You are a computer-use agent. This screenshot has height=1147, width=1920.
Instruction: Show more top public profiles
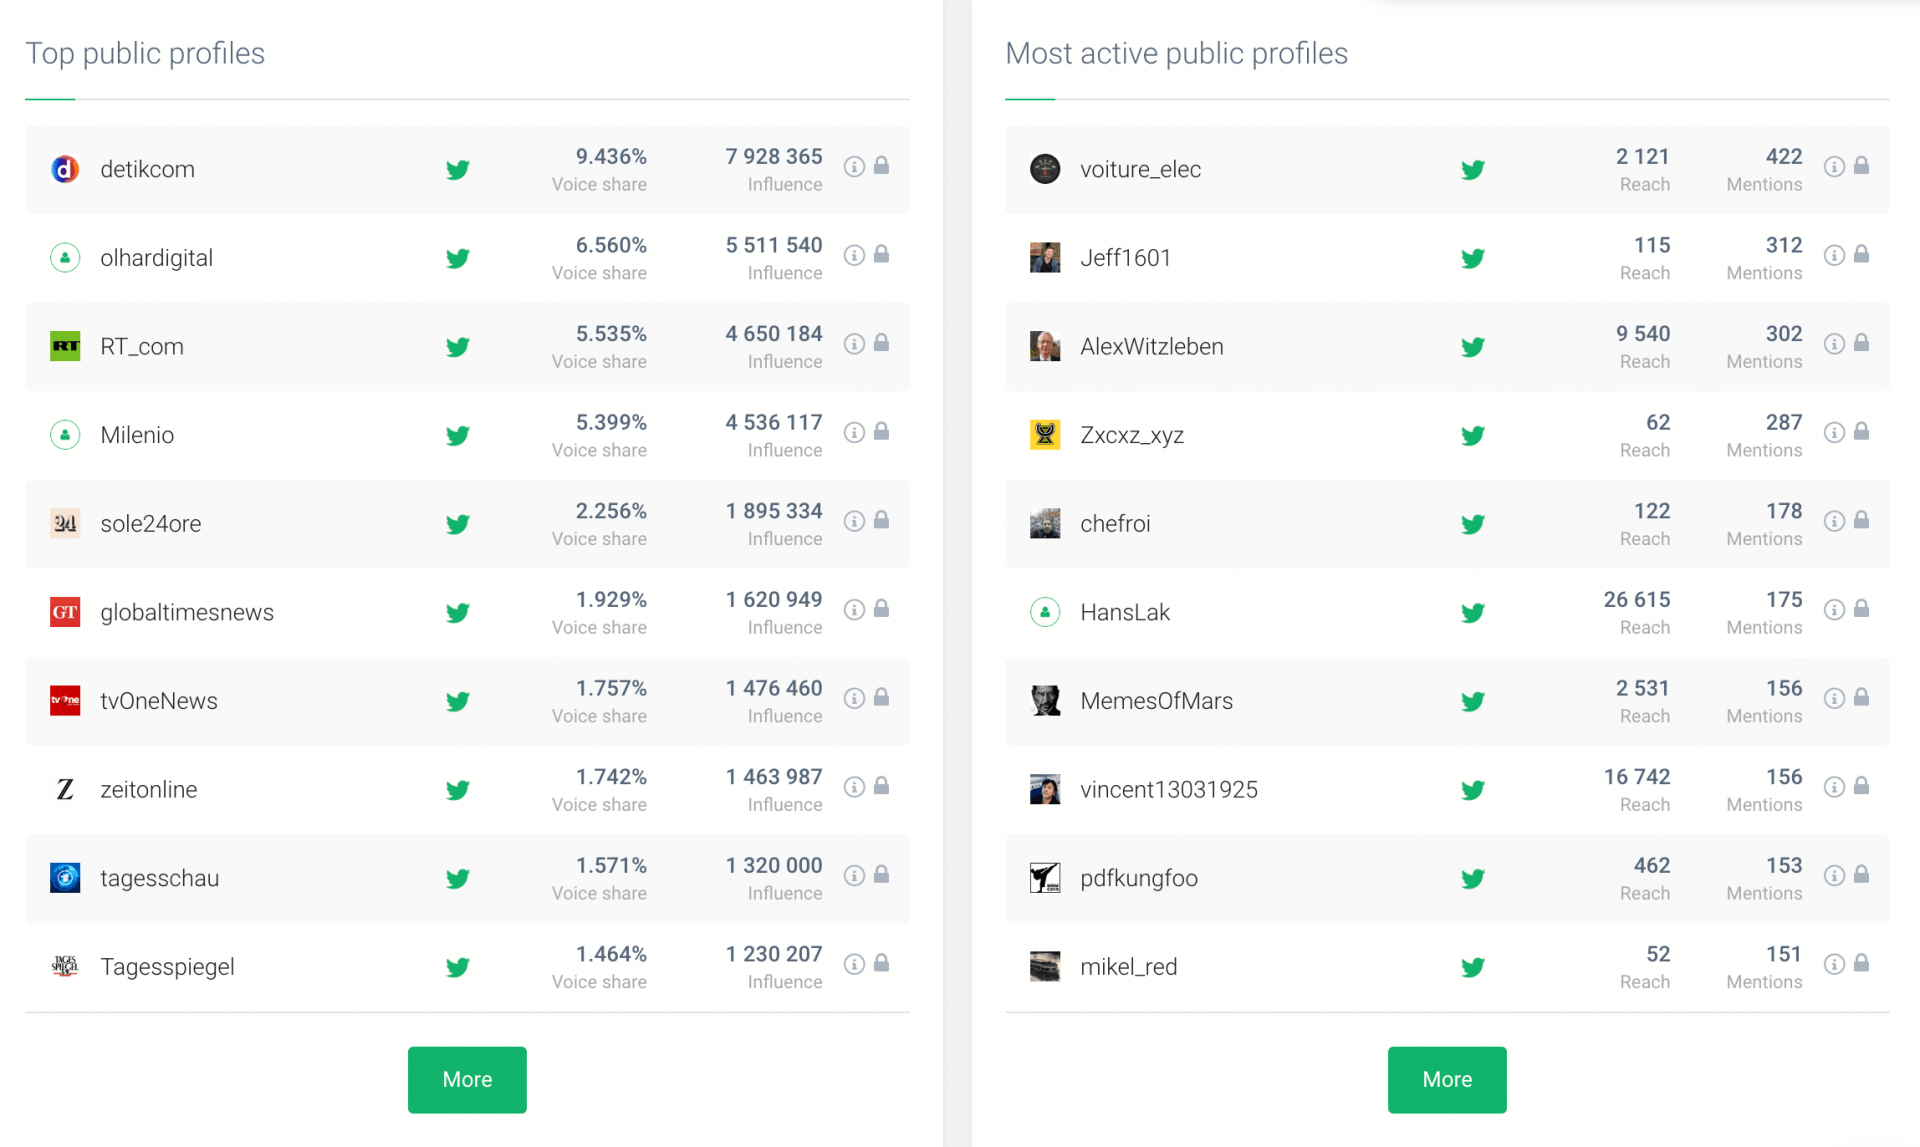click(x=467, y=1080)
